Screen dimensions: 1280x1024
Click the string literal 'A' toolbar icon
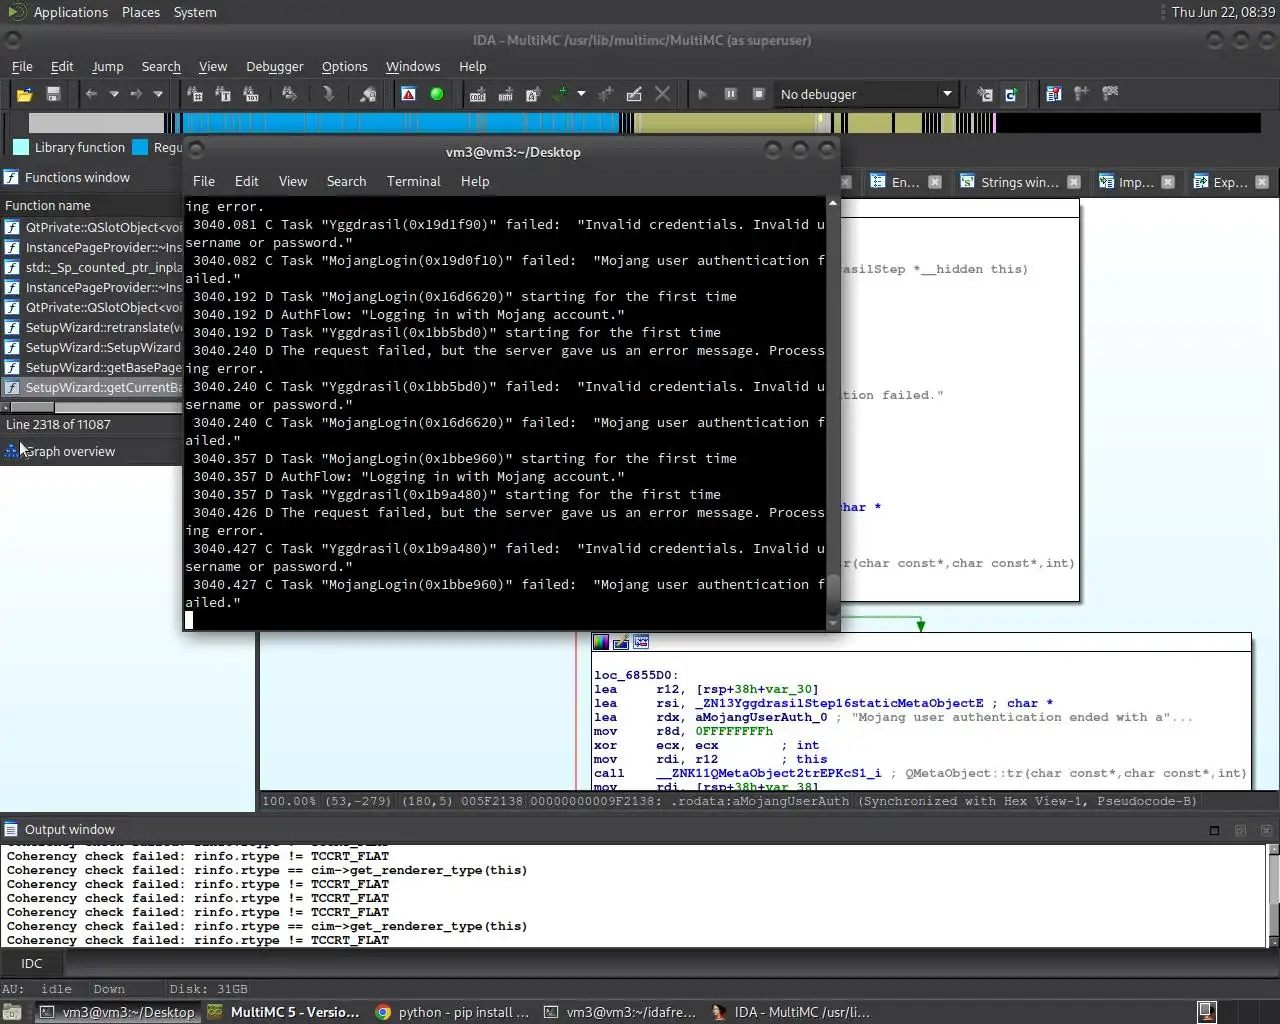click(533, 94)
